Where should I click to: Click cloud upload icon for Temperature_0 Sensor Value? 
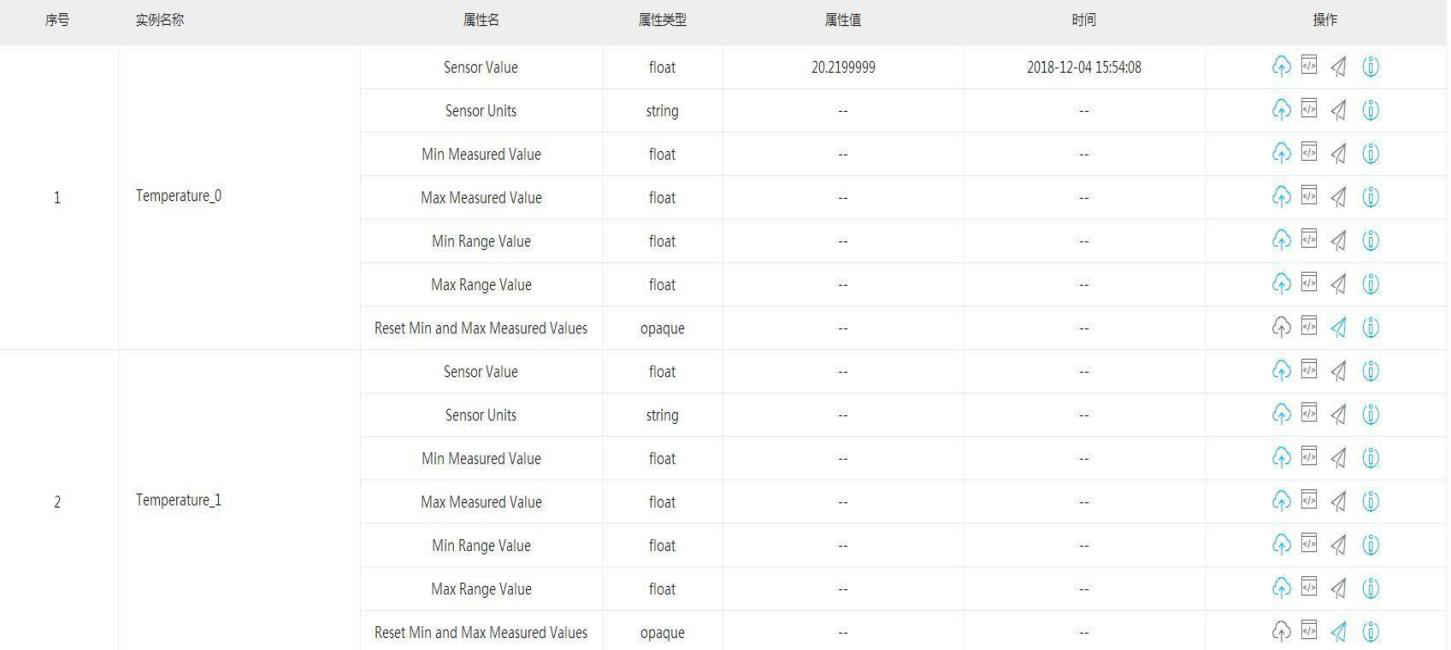(x=1281, y=67)
